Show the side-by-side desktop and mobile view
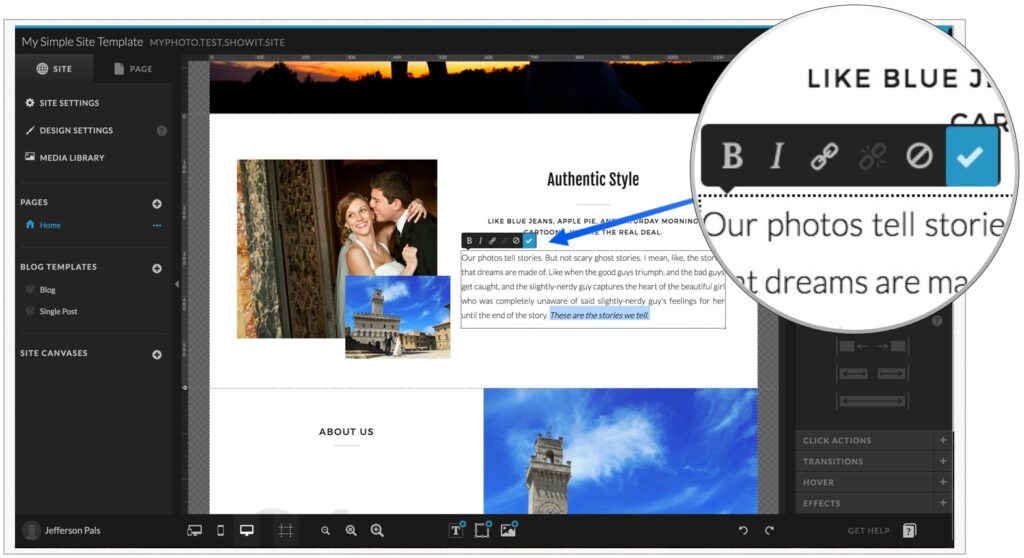Viewport: 1024px width, 558px height. coord(195,531)
